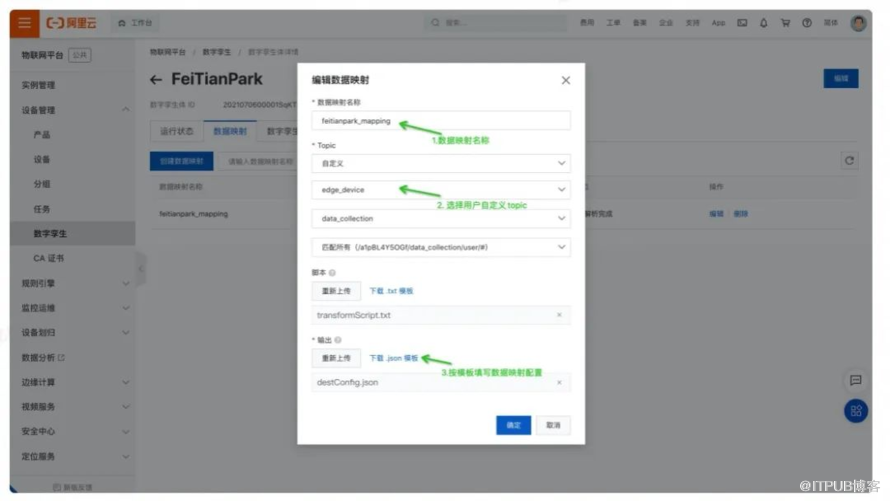The width and height of the screenshot is (890, 501).
Task: Download the .json template link
Action: [x=393, y=358]
